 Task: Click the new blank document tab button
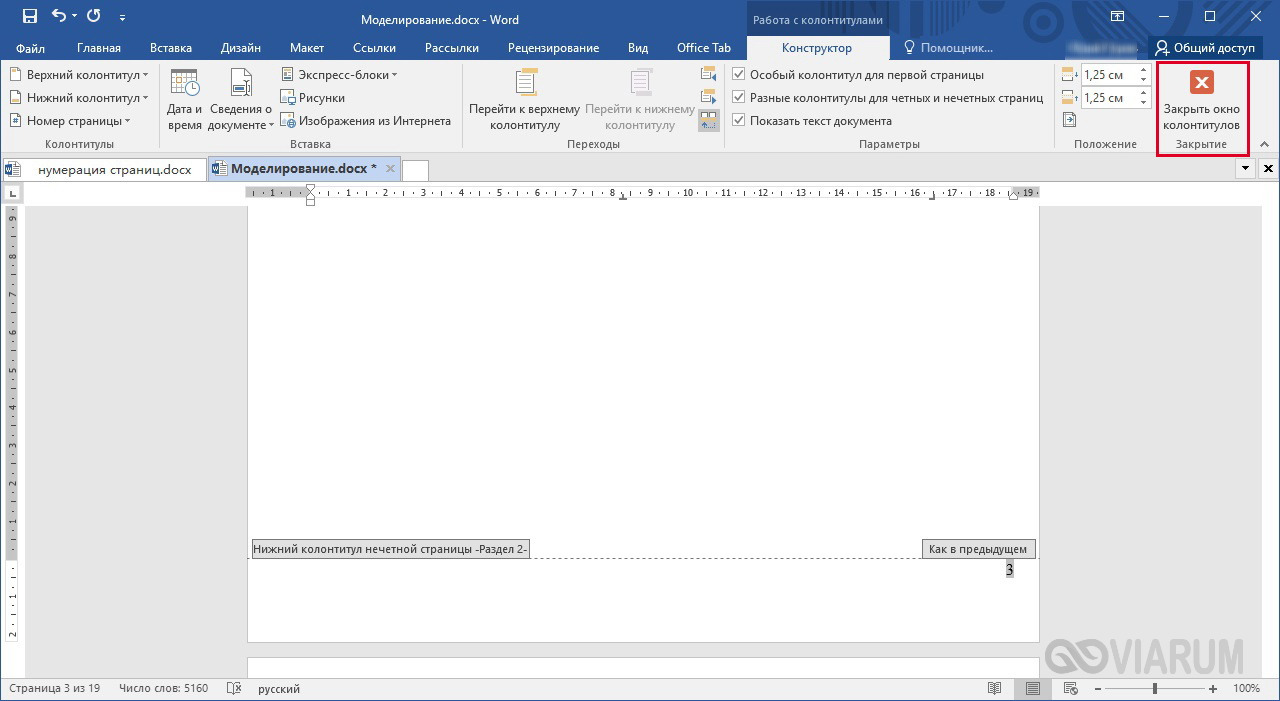pyautogui.click(x=415, y=170)
